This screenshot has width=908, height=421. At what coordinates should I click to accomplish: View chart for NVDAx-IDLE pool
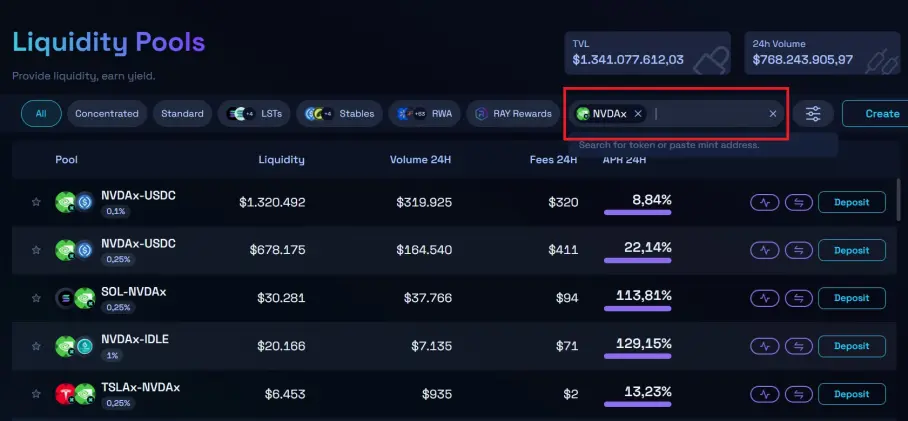(x=765, y=346)
